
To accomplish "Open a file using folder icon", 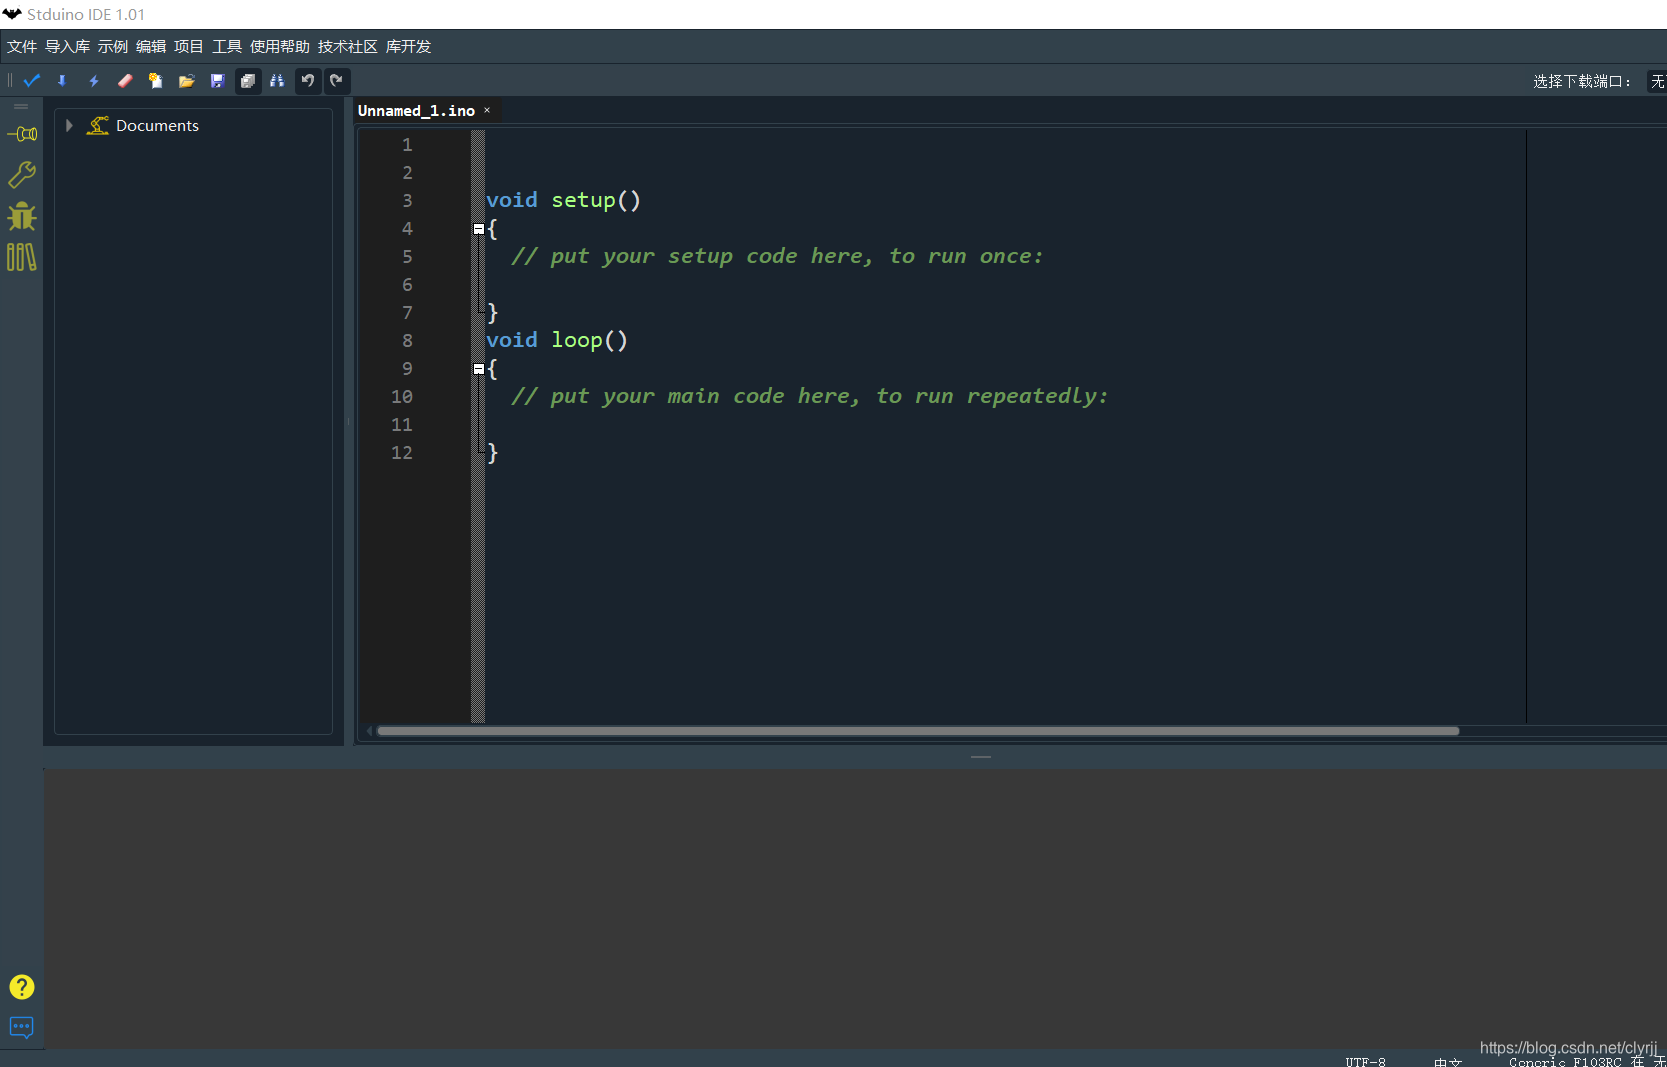I will click(186, 81).
